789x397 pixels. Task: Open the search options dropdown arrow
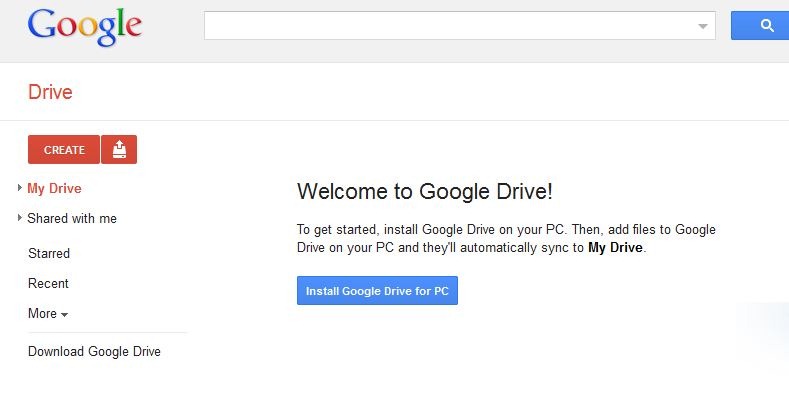tap(702, 26)
